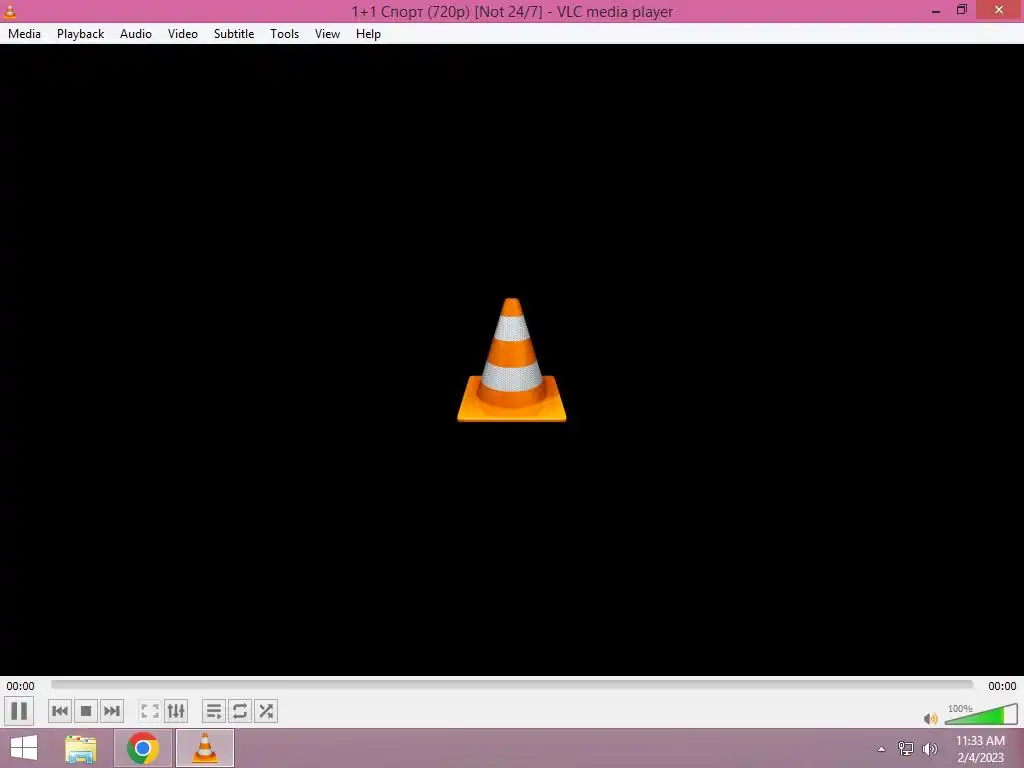Click the VLC cone icon in title bar
Screen dimensions: 1024x768
[x=10, y=11]
